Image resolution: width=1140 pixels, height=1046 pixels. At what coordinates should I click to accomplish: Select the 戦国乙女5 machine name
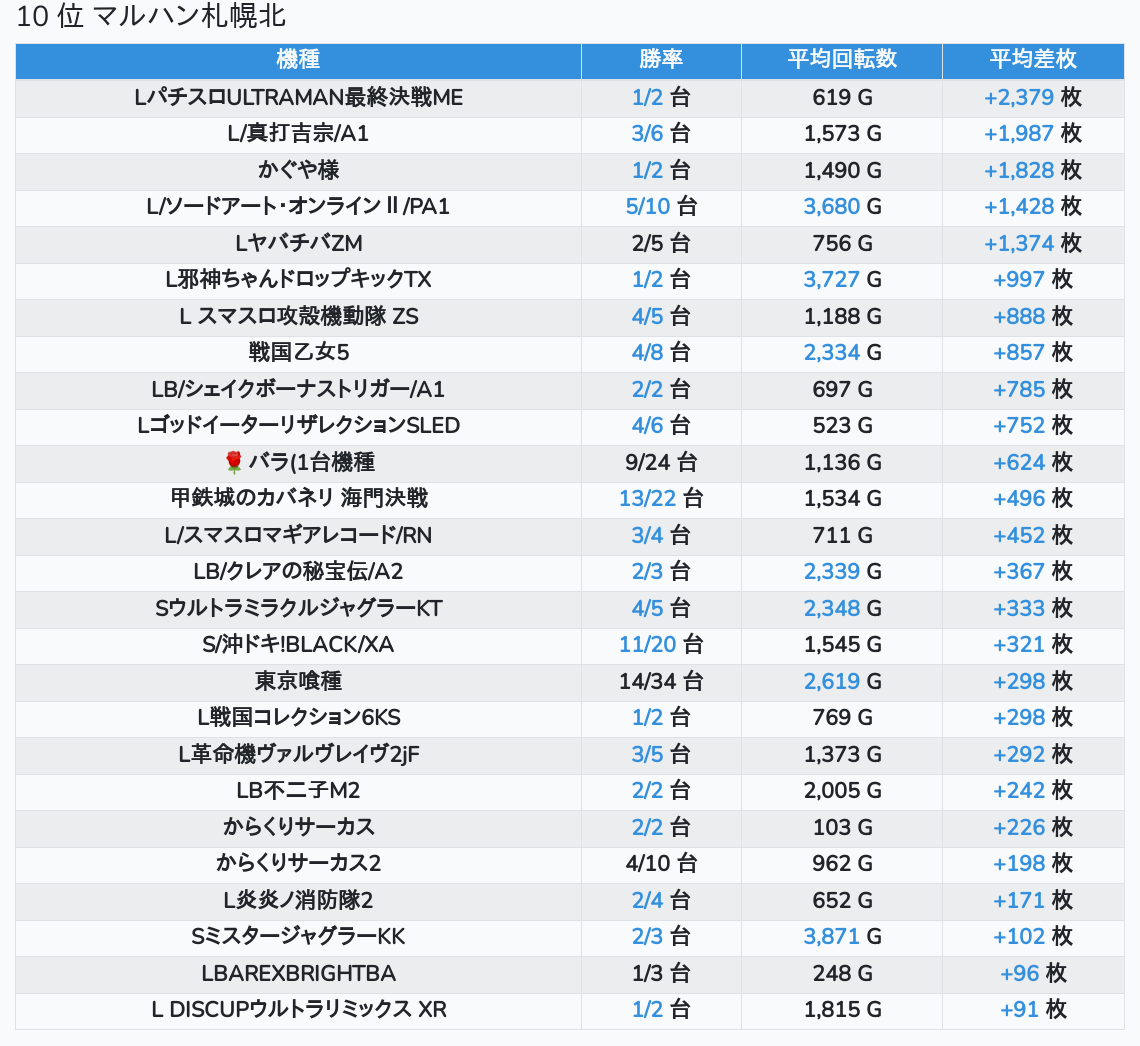(298, 353)
